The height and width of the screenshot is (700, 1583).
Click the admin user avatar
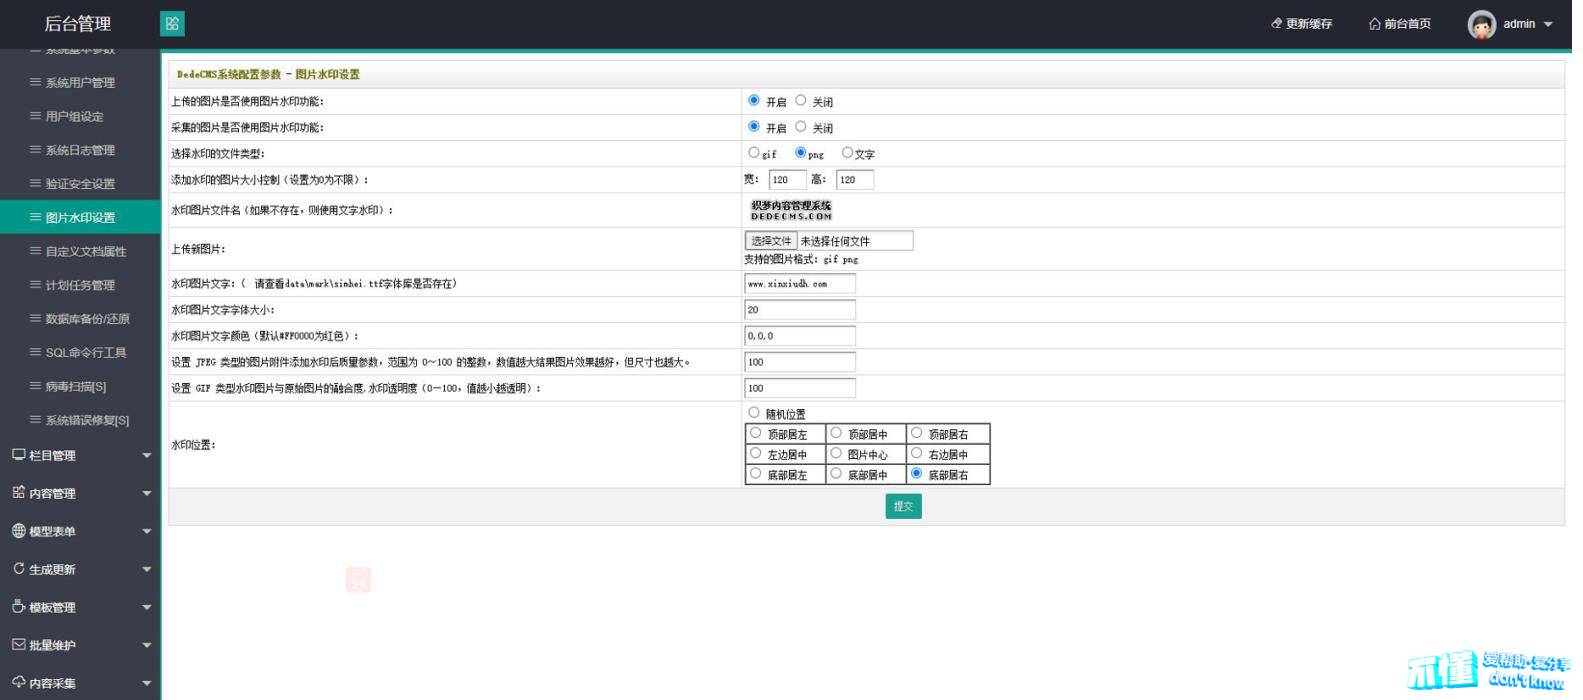[1481, 24]
